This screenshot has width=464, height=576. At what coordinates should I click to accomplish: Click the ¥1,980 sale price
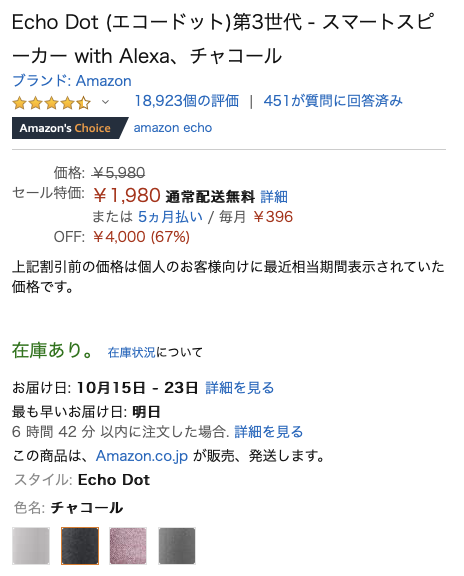127,195
